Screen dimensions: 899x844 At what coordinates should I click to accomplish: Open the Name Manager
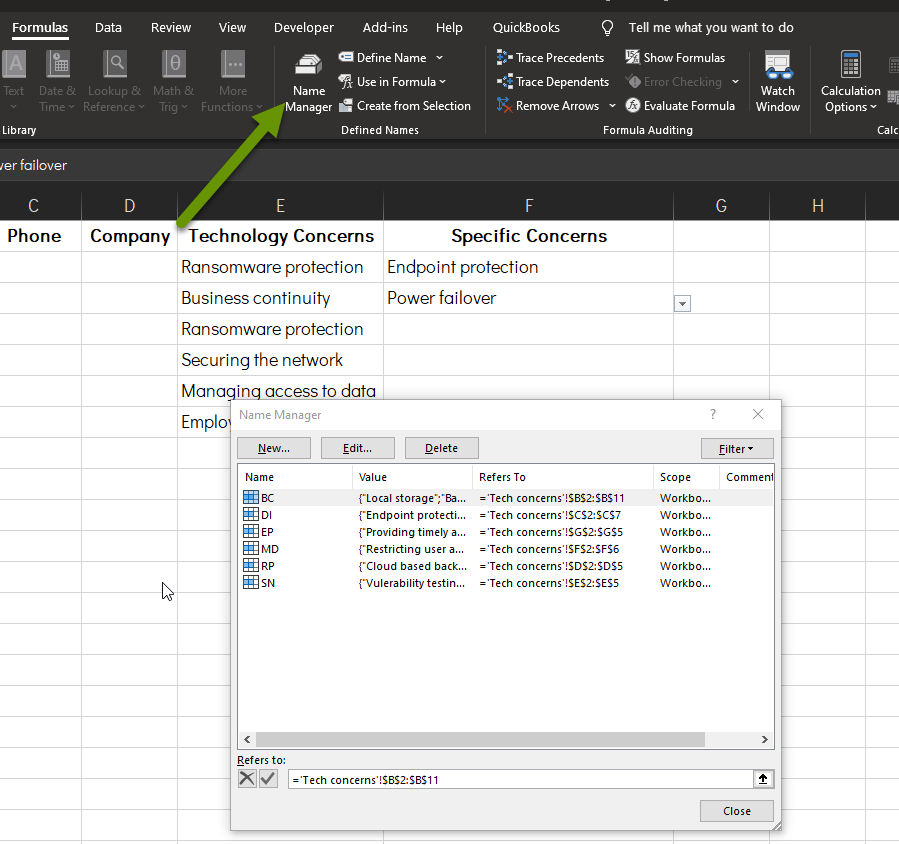(x=307, y=80)
